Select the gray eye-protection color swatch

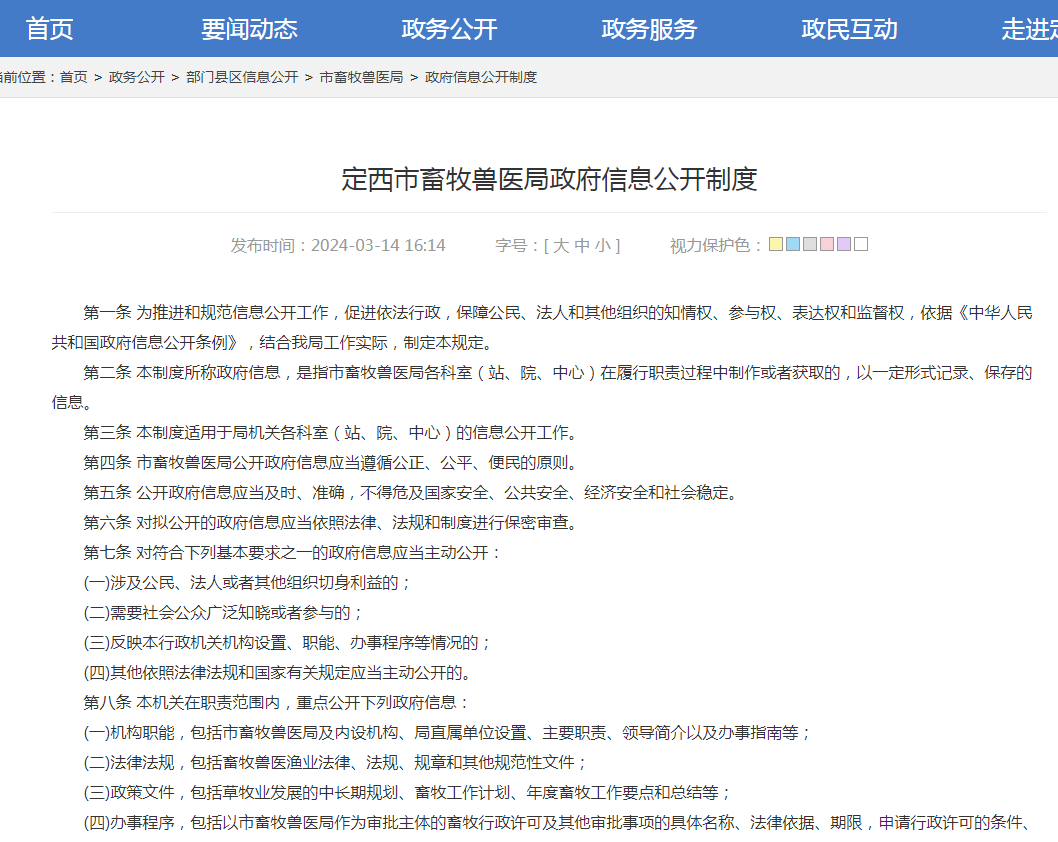(810, 244)
